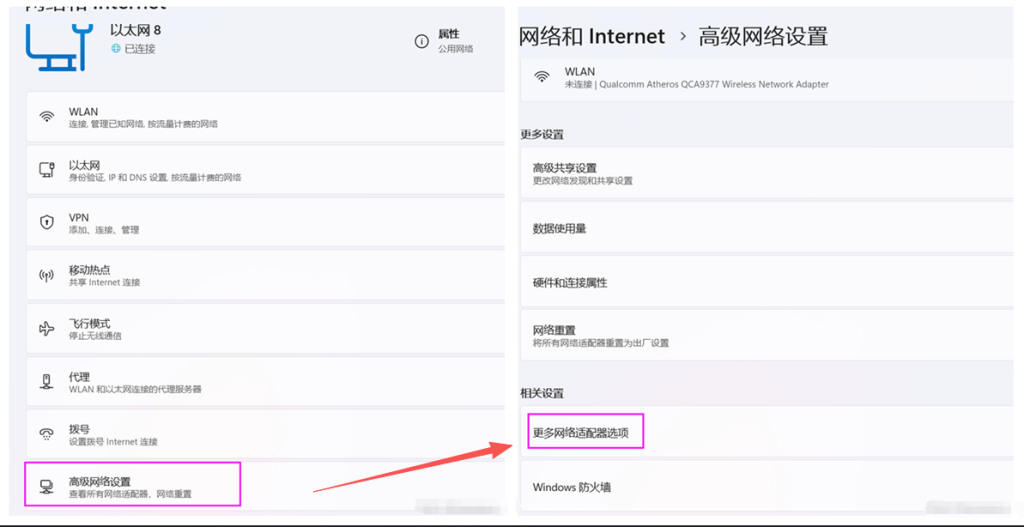
Task: Click 相关设置 section heading
Action: tap(541, 393)
